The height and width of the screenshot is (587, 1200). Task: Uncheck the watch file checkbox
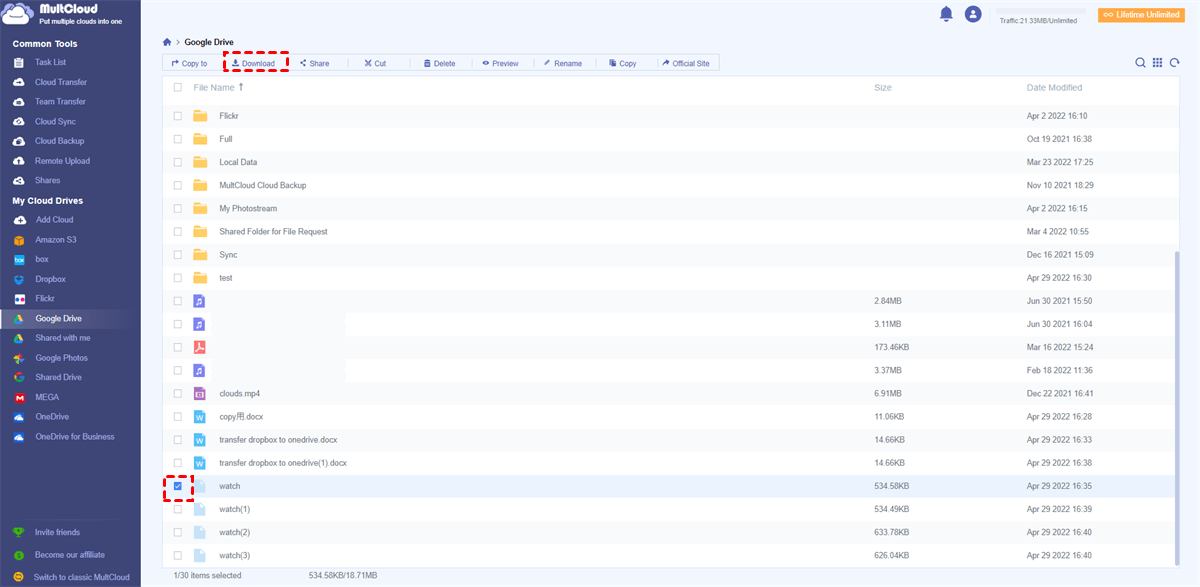178,486
